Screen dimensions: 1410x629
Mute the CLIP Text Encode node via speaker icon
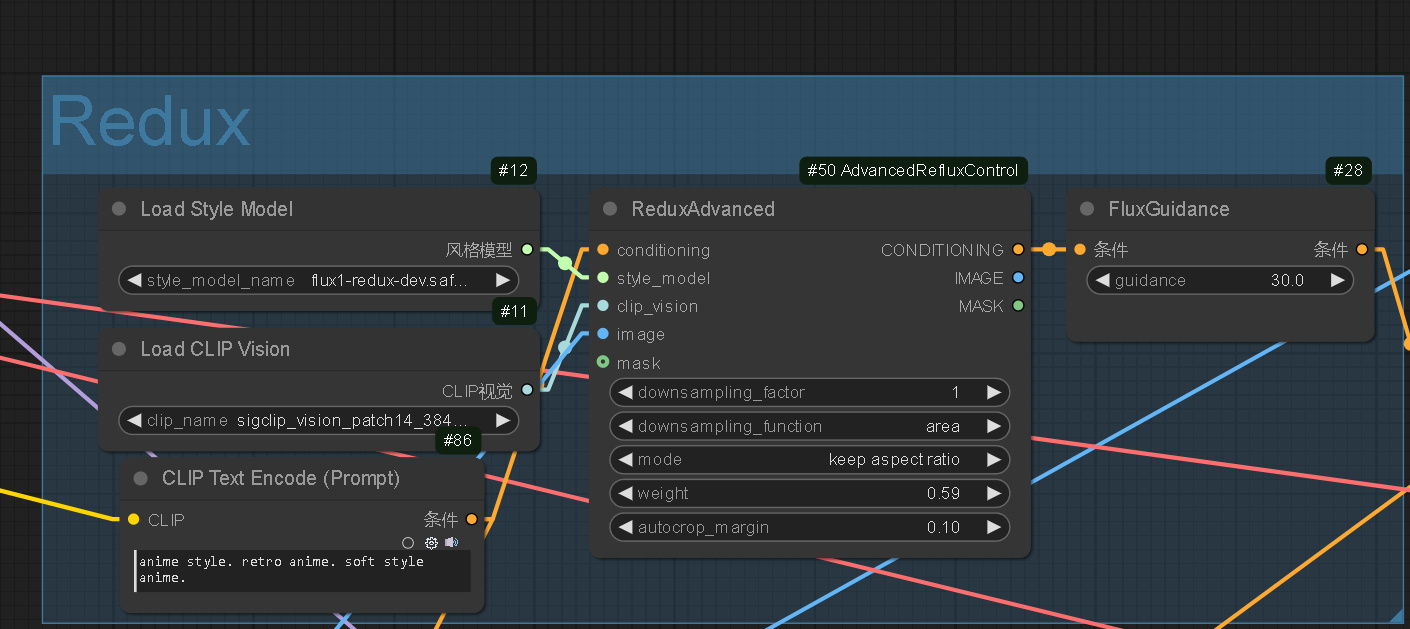point(451,542)
